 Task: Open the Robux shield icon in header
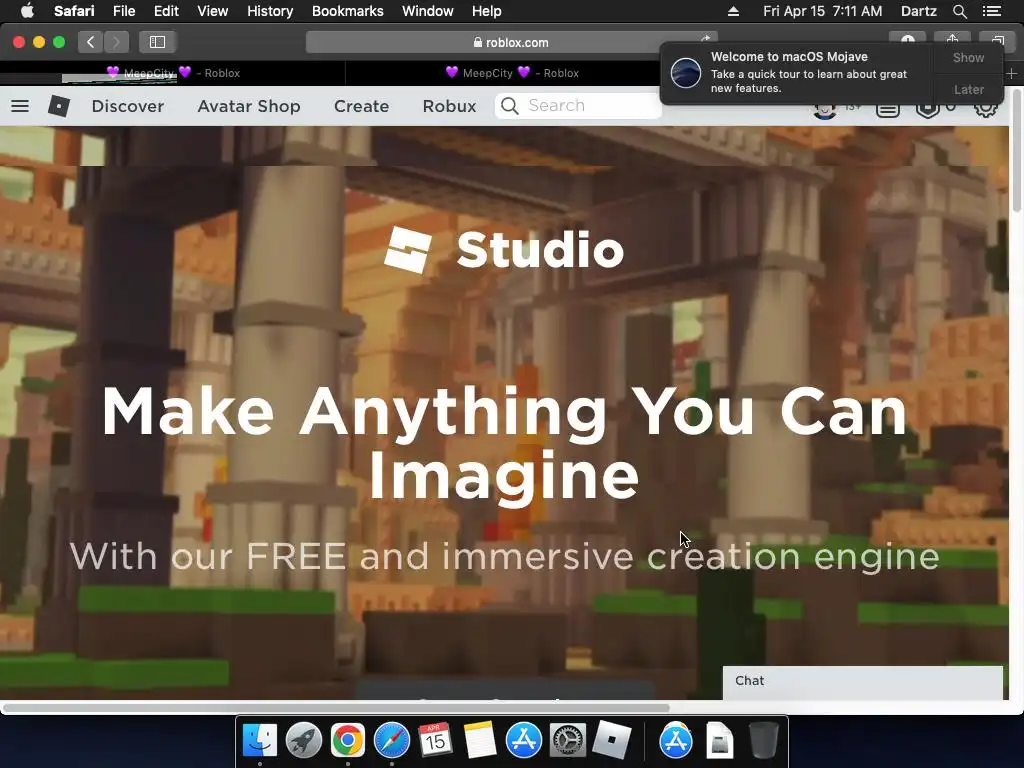927,109
